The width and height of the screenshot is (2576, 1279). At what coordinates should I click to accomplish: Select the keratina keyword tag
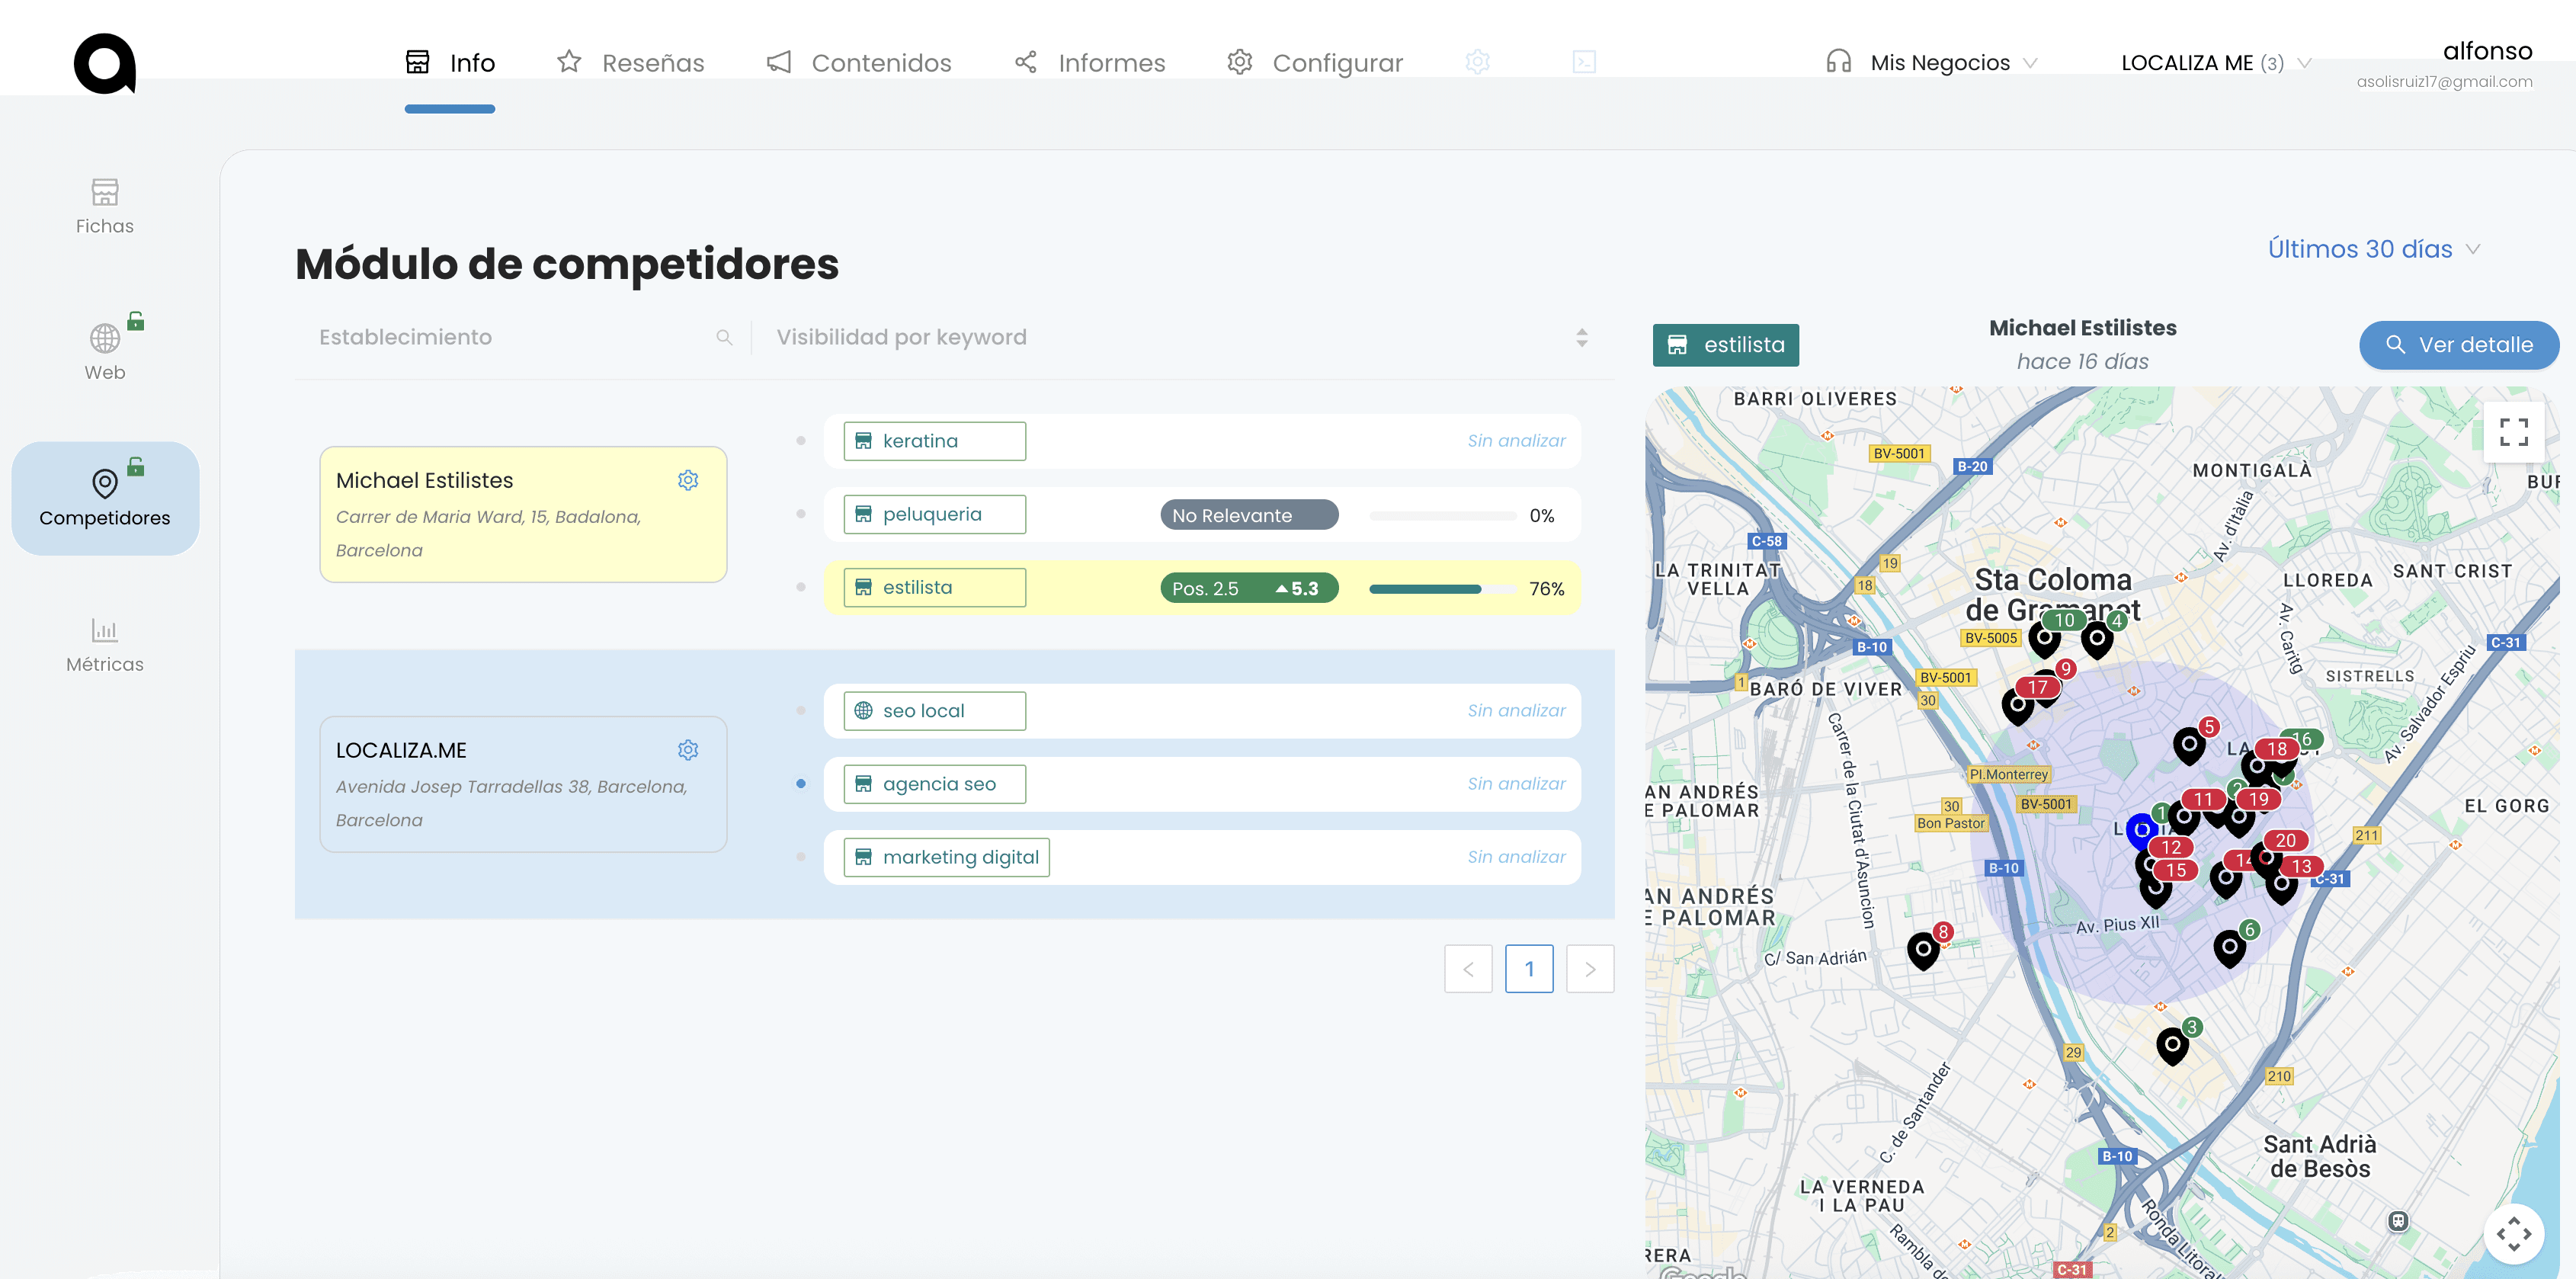(934, 441)
